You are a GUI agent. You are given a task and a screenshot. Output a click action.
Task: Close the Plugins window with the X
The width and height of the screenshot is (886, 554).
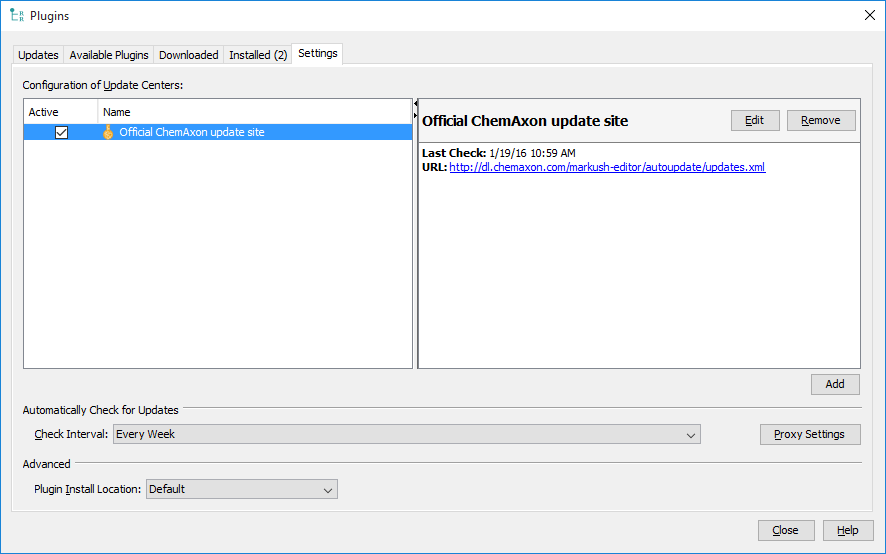click(868, 16)
